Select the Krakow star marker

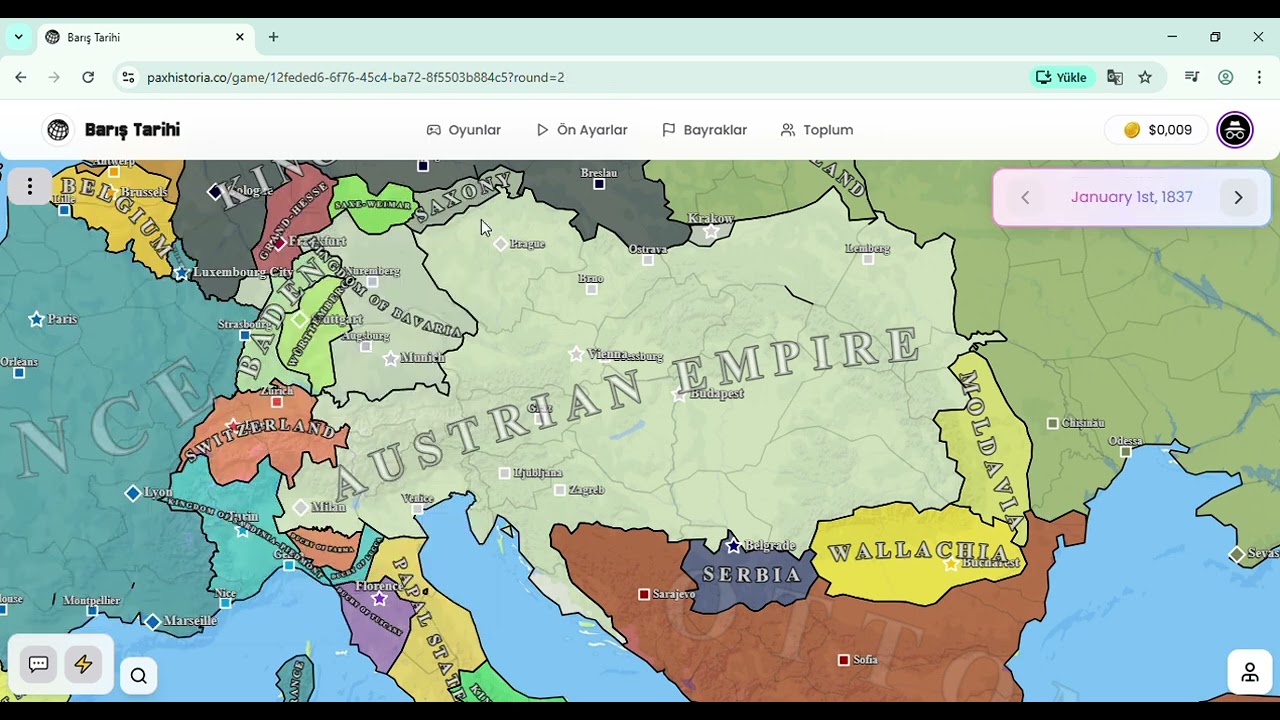tap(711, 232)
